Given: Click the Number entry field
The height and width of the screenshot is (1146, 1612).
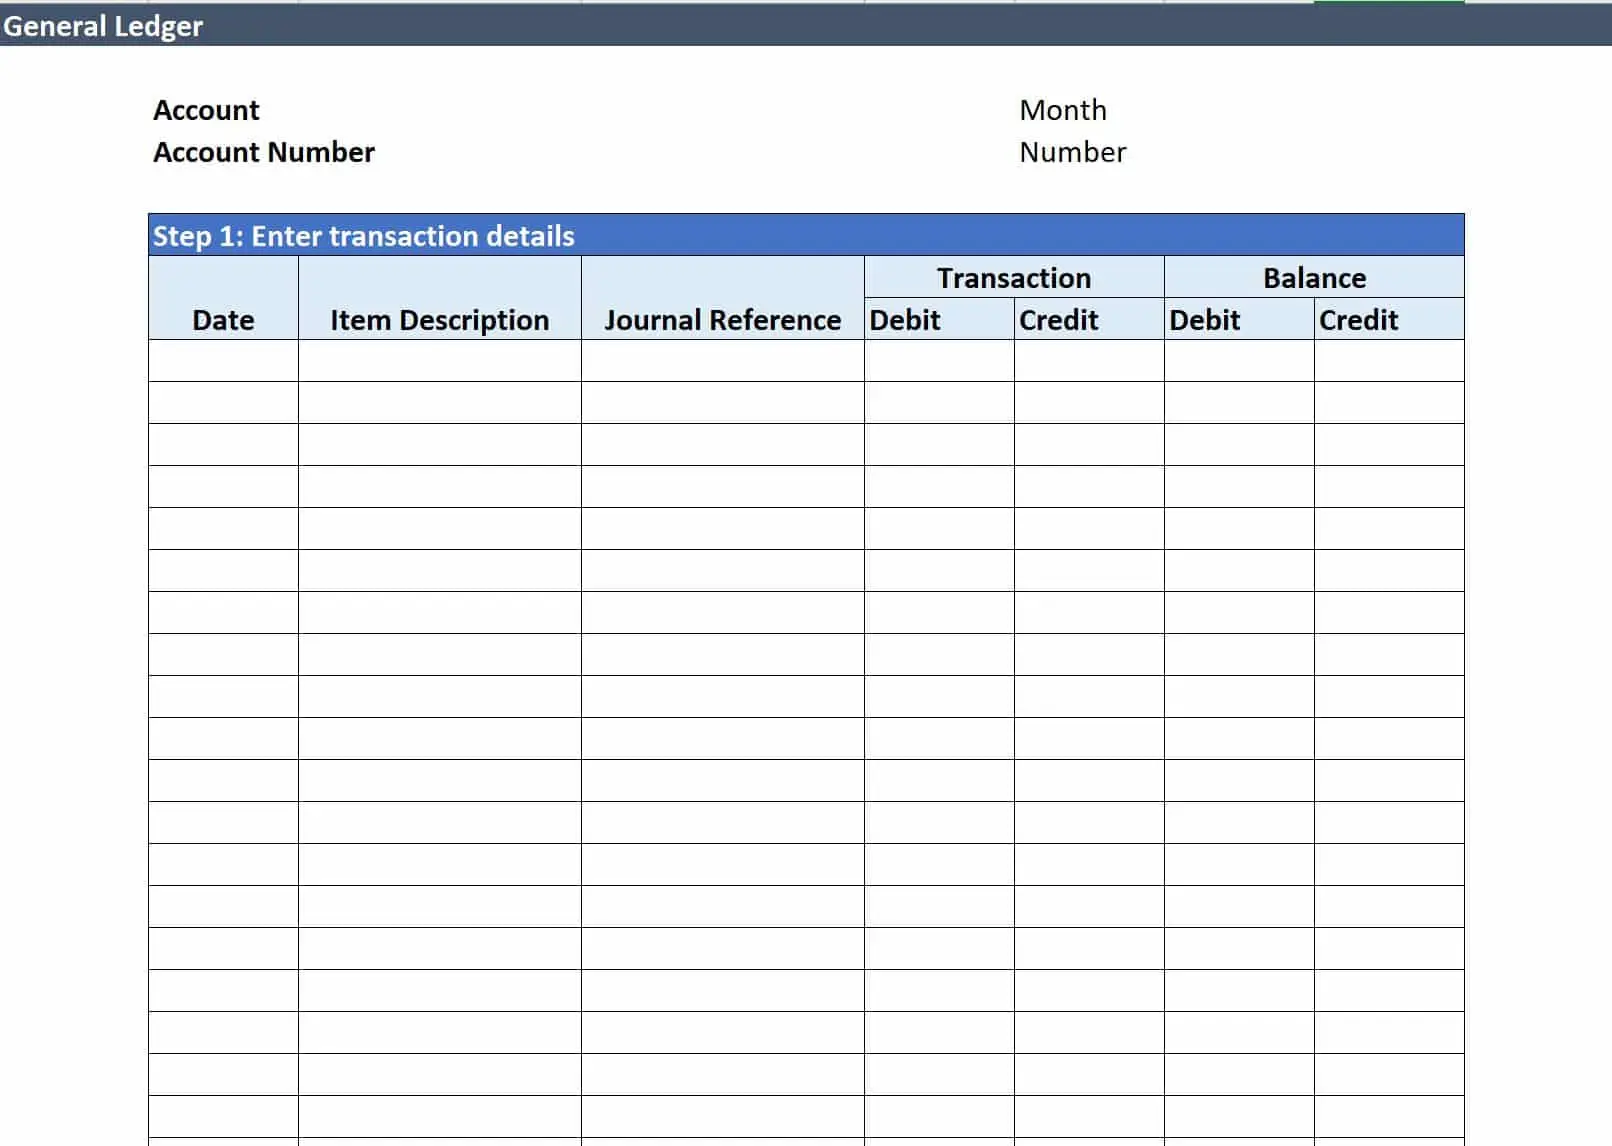Looking at the screenshot, I should 1071,152.
